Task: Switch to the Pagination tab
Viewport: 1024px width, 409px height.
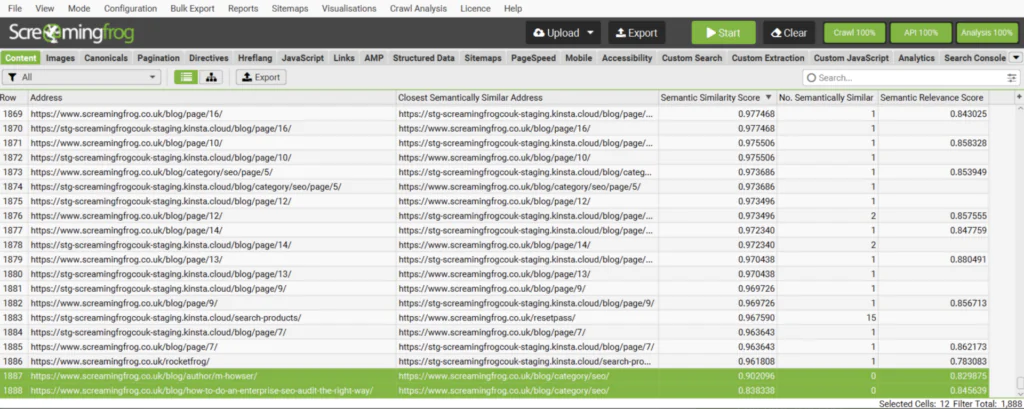Action: click(158, 58)
